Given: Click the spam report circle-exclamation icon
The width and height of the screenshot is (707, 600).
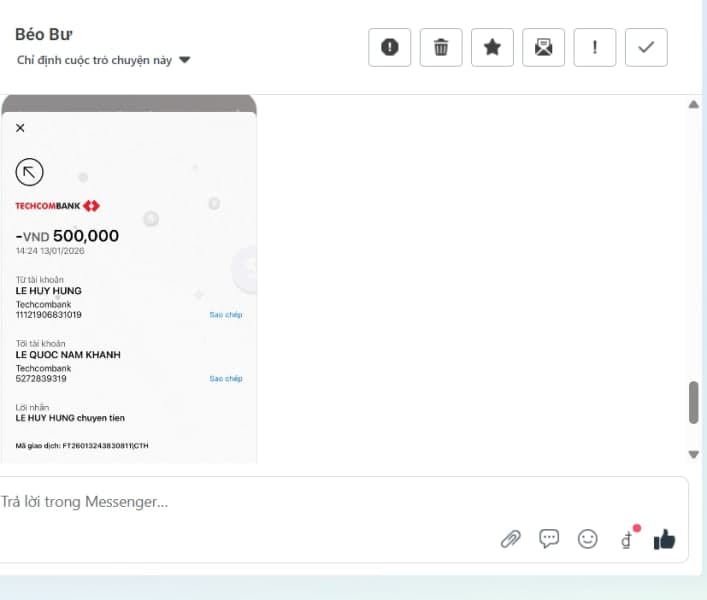Looking at the screenshot, I should click(x=389, y=47).
